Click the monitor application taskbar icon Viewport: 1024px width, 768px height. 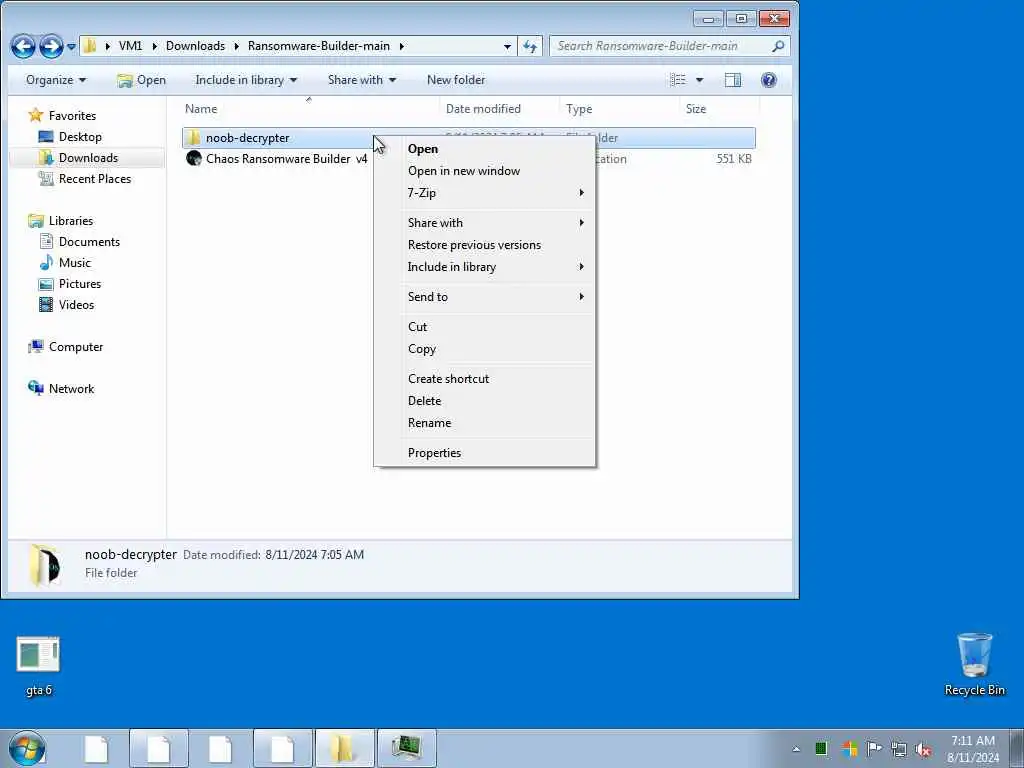tap(406, 748)
